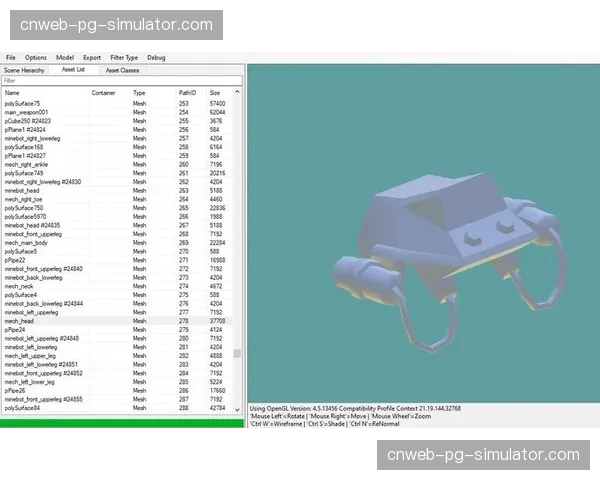Select the main_weapon001 mesh asset
Viewport: 600px width, 480px height.
pos(26,112)
